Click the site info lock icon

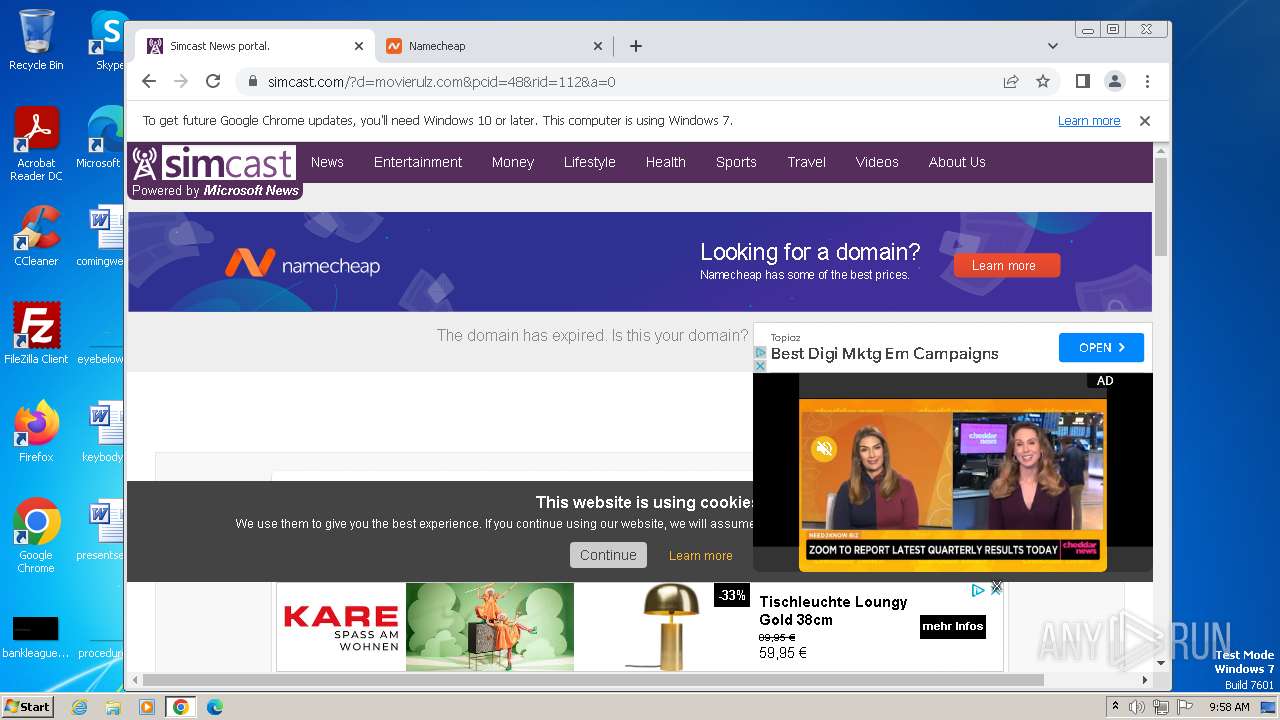[252, 82]
